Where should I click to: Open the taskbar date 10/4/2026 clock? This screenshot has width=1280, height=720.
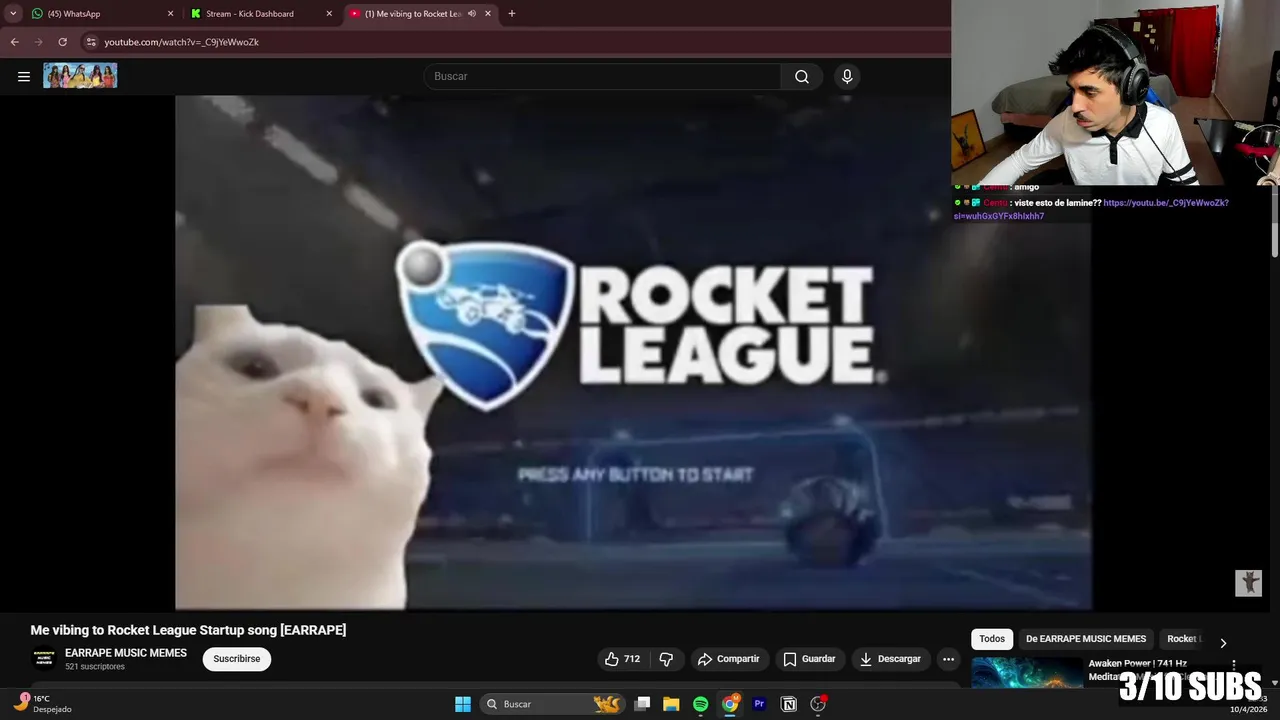[1250, 704]
